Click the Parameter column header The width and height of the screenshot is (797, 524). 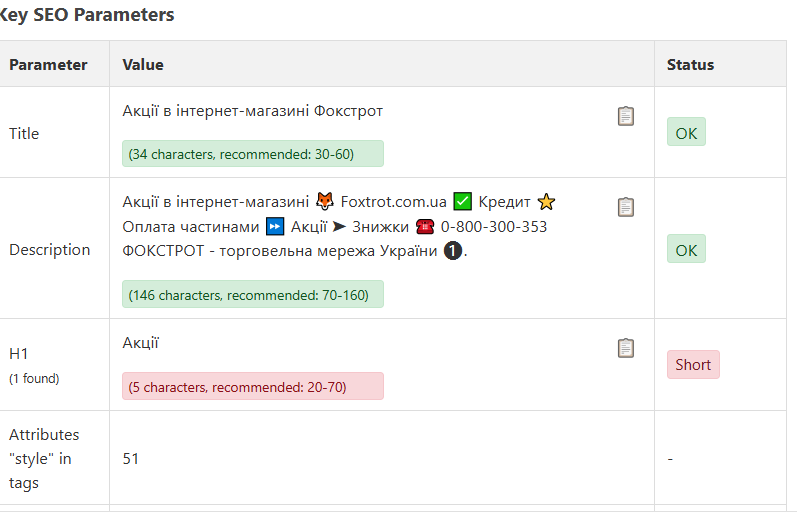coord(48,65)
